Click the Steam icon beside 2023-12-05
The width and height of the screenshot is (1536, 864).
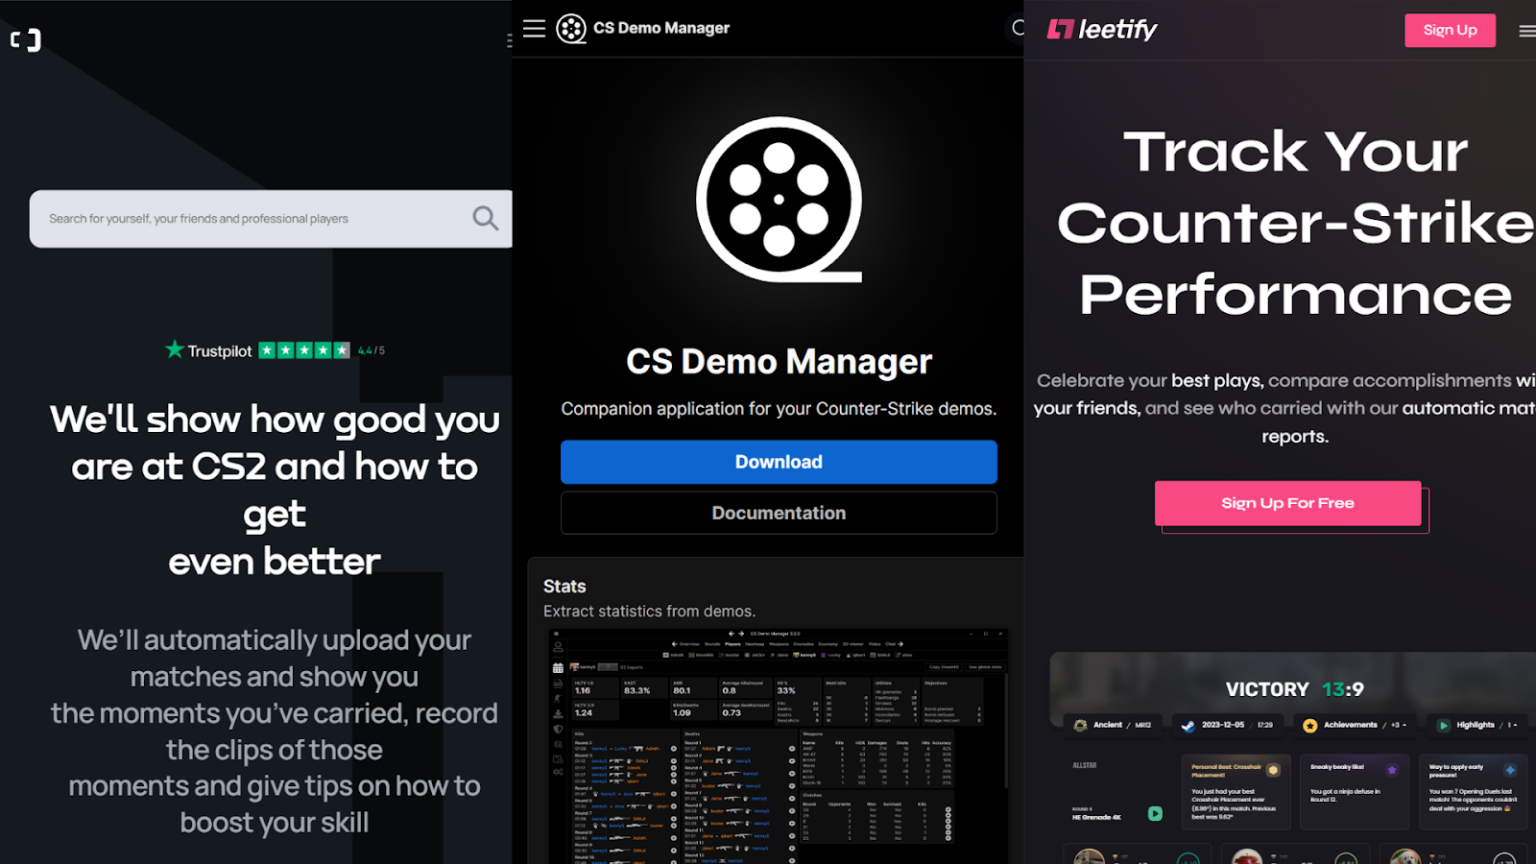(1188, 725)
